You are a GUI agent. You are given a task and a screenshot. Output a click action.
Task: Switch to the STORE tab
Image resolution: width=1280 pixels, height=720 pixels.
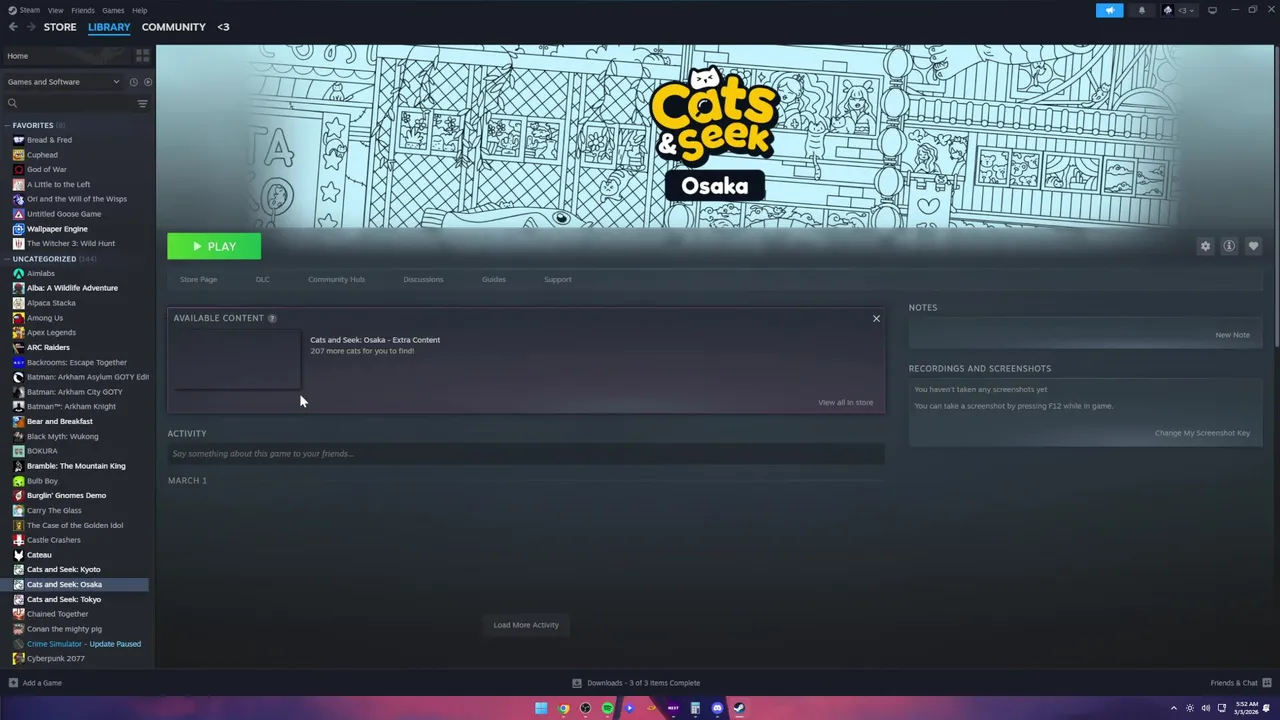[60, 27]
